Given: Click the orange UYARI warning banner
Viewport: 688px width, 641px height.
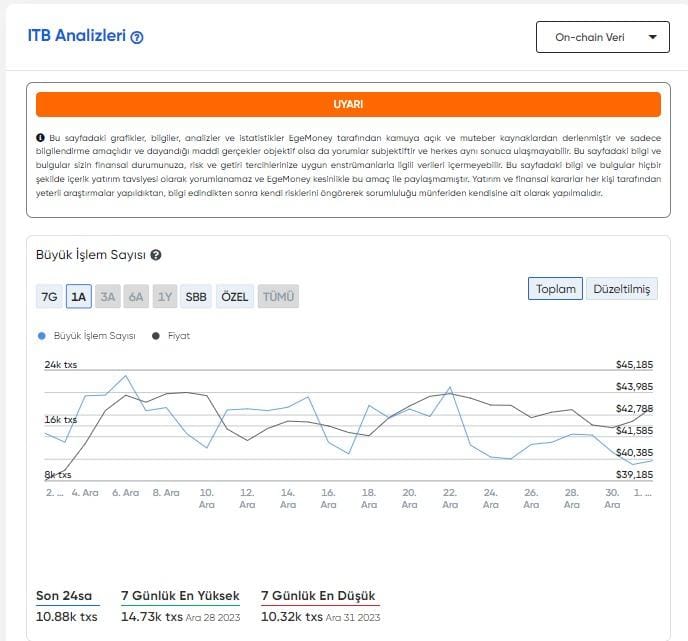Looking at the screenshot, I should [x=348, y=104].
